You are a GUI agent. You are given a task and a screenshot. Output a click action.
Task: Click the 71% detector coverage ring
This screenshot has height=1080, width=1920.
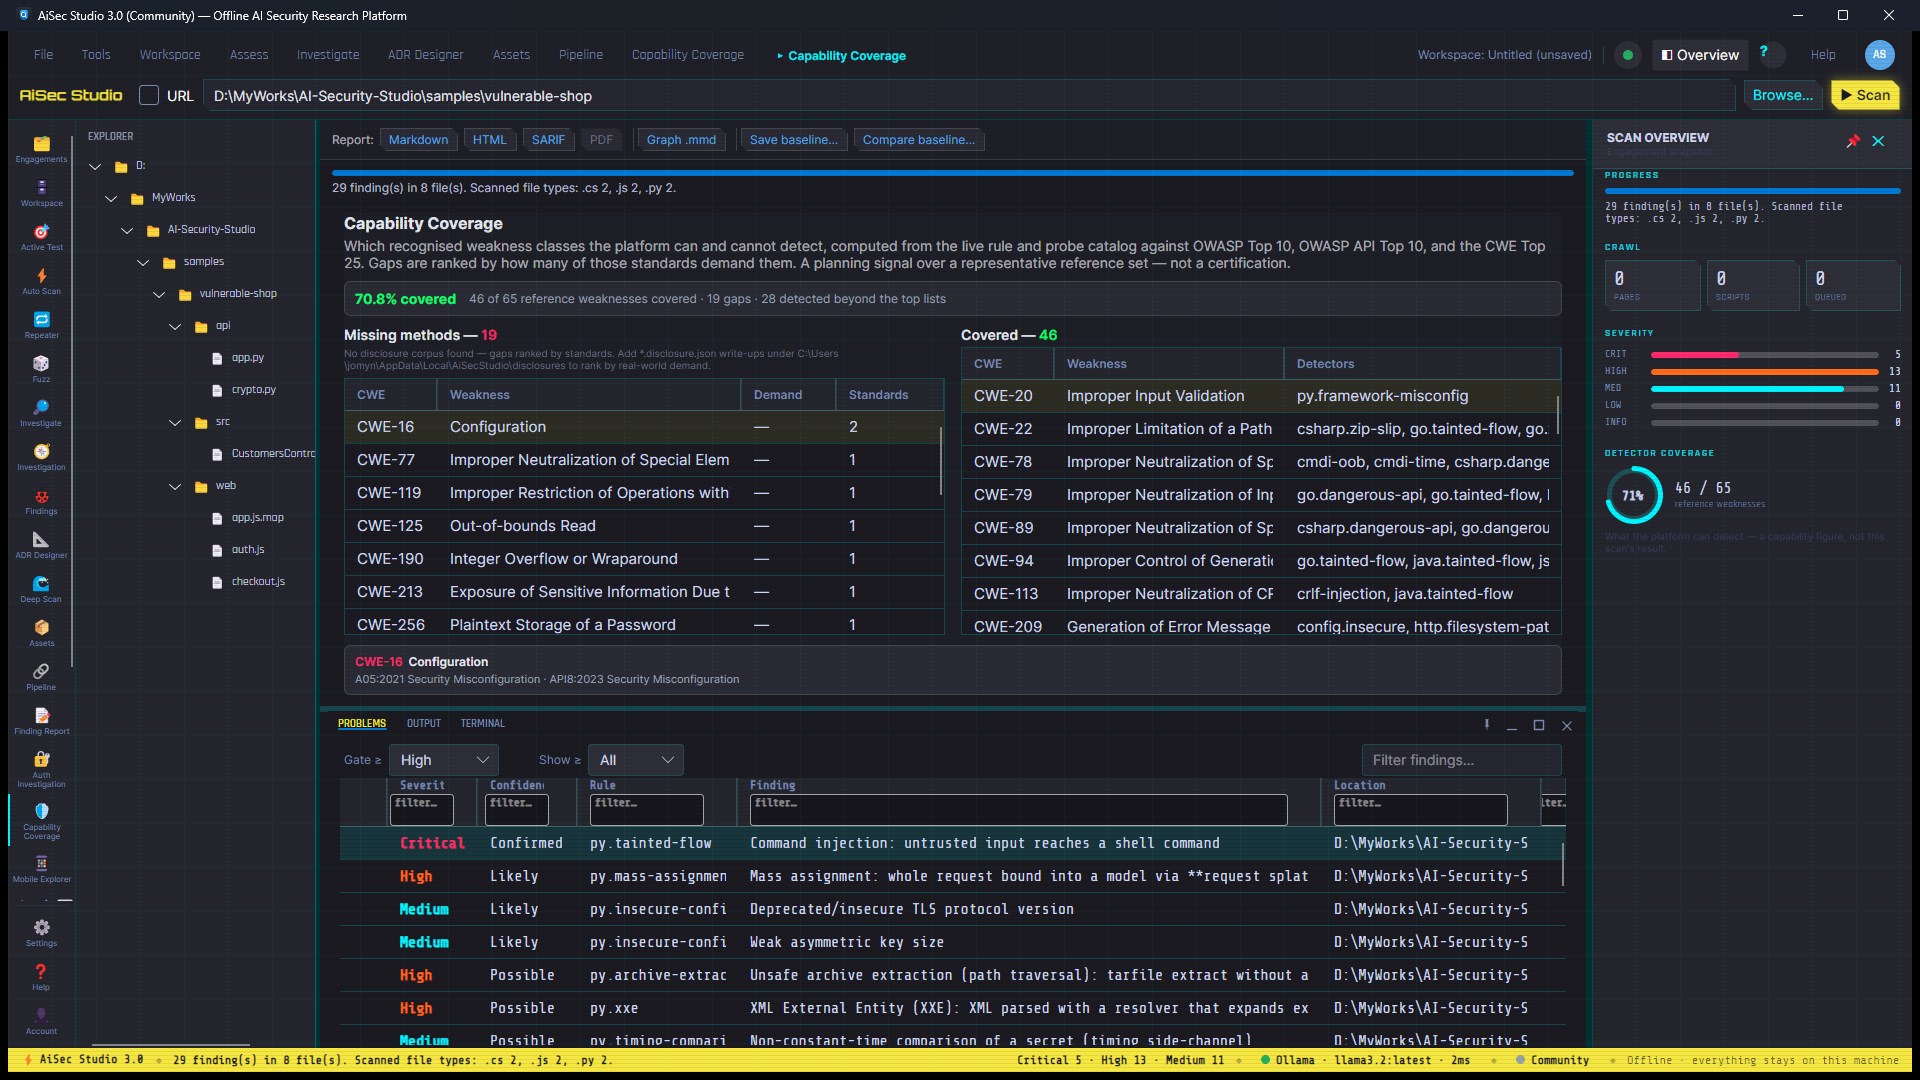click(x=1633, y=495)
